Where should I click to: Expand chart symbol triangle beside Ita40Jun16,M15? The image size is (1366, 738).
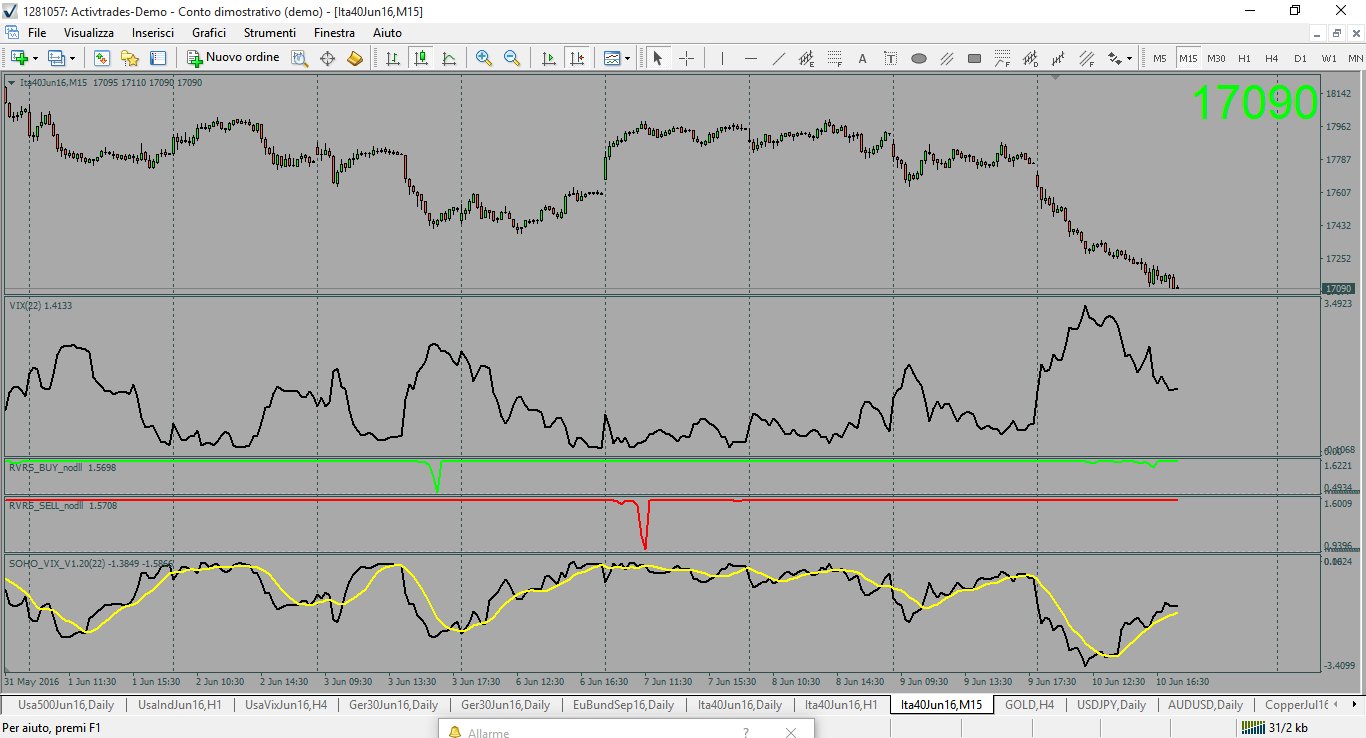[11, 83]
